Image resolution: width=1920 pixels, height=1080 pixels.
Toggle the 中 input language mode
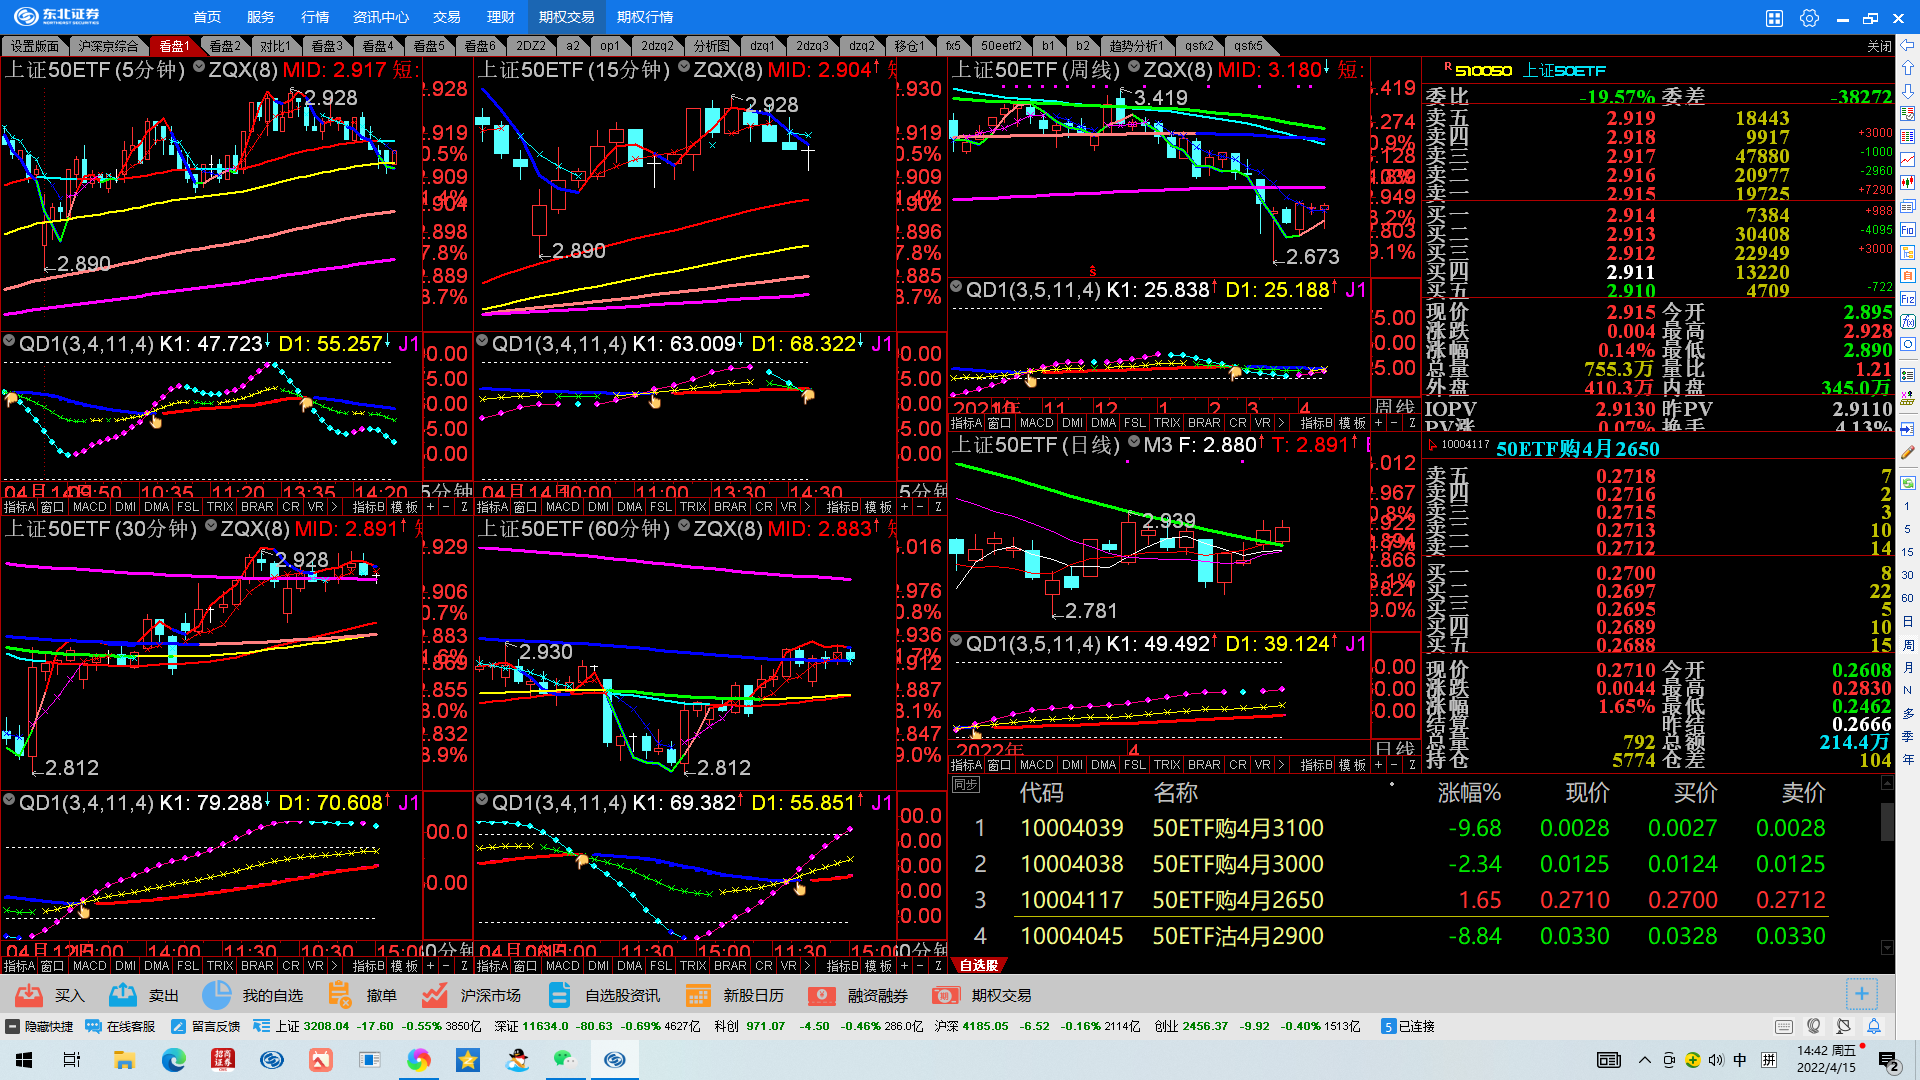click(1740, 1060)
